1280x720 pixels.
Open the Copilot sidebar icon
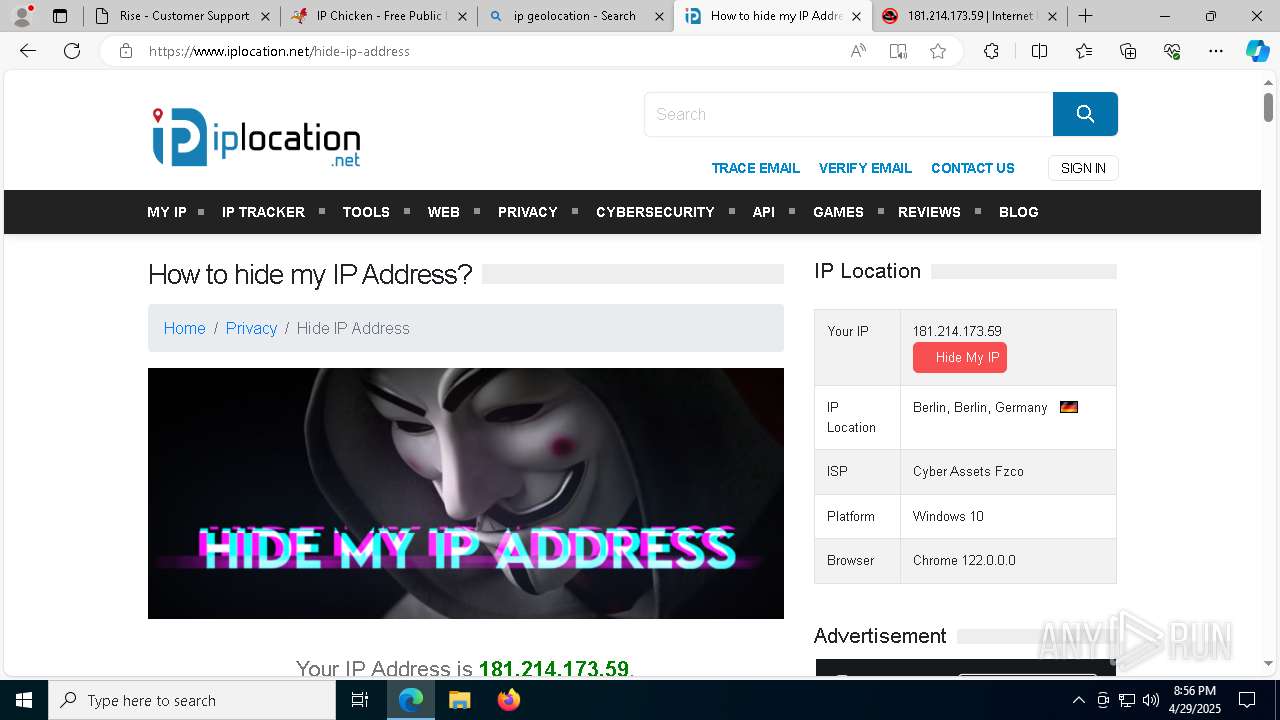pos(1257,51)
